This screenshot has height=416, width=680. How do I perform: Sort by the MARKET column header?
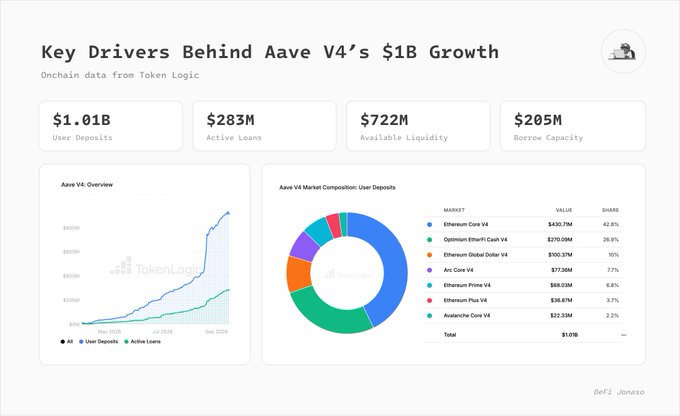point(454,210)
